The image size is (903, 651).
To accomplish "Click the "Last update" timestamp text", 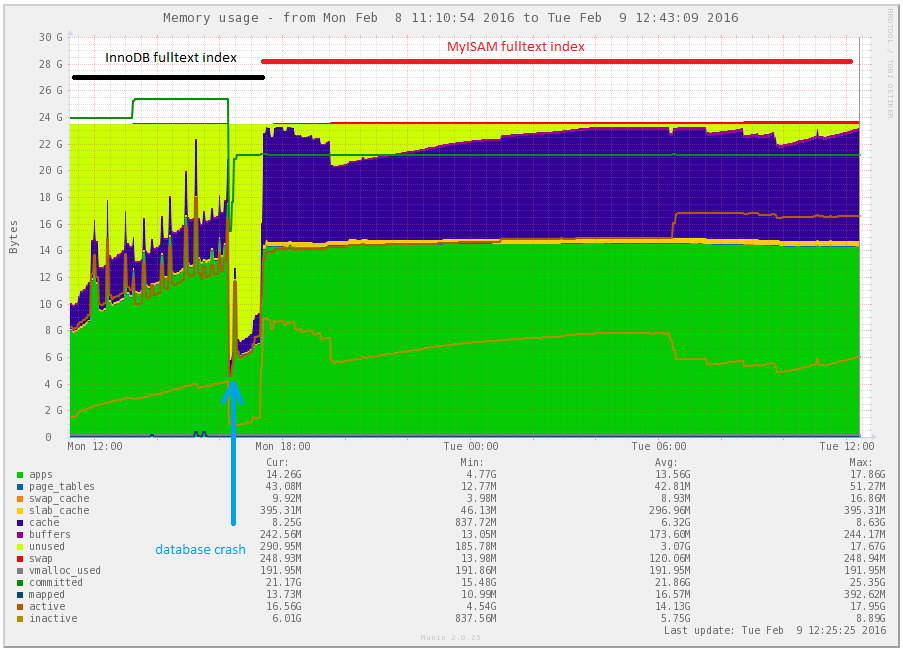I will click(774, 631).
